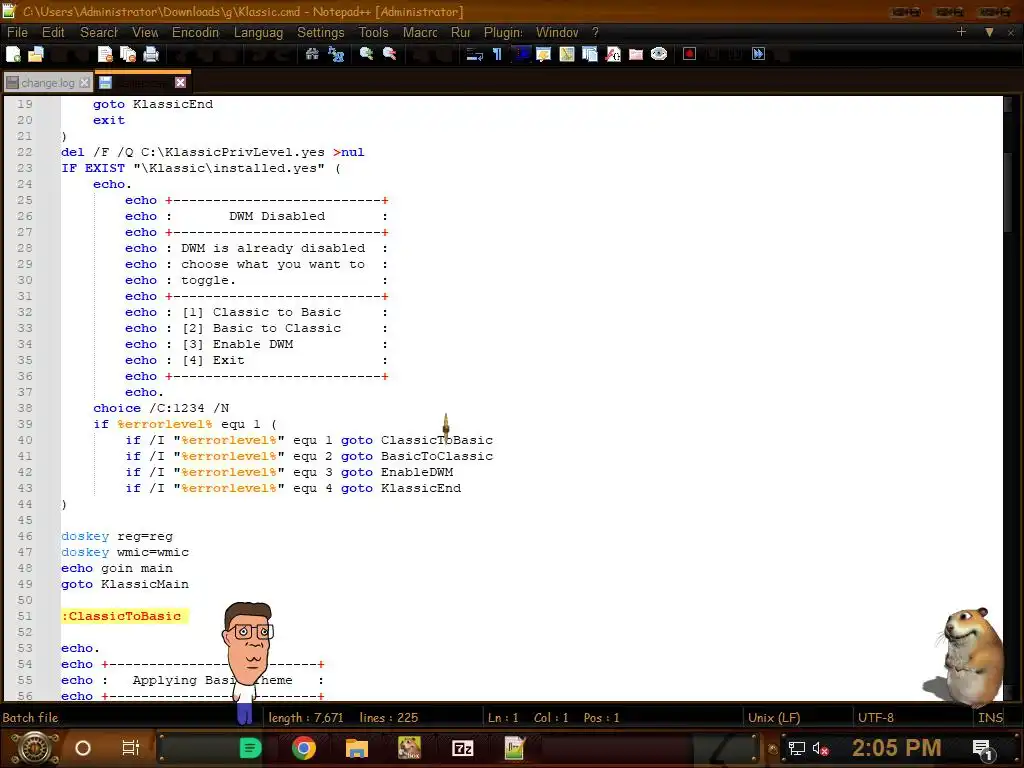1024x768 pixels.
Task: Open the Macro menu
Action: click(x=420, y=33)
